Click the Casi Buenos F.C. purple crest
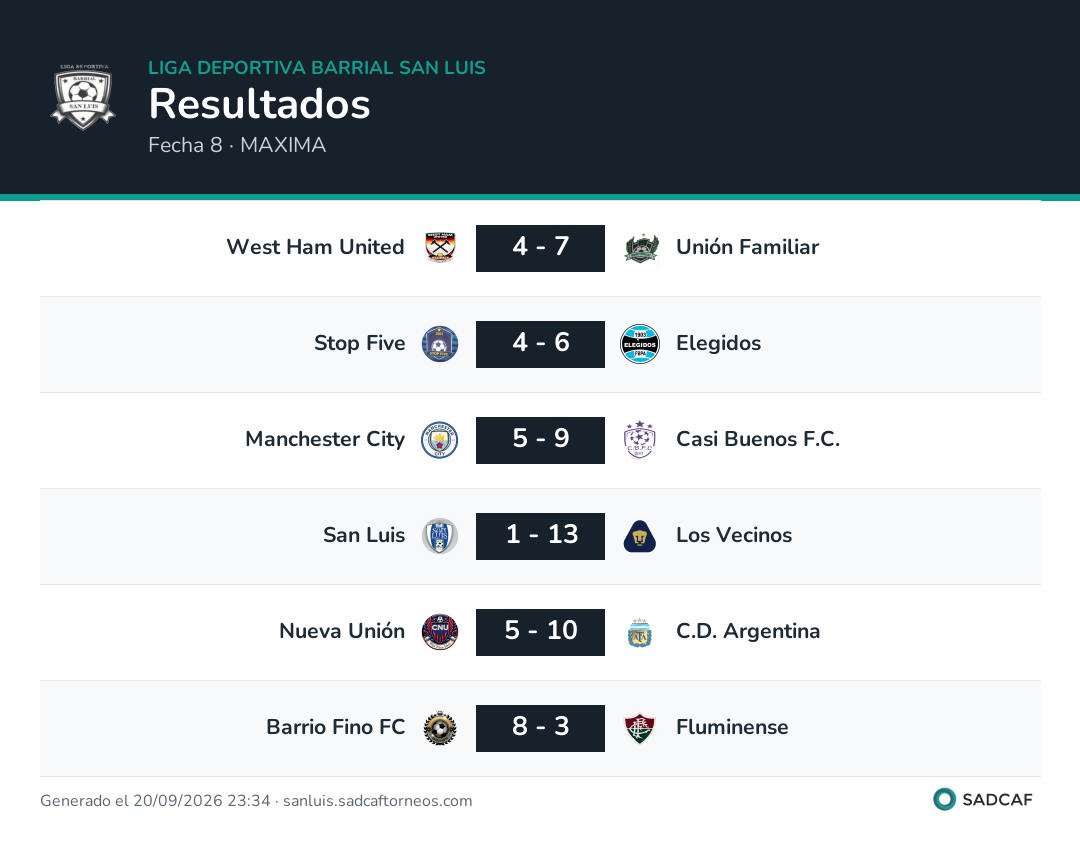Screen dimensions: 1080x852 coord(640,439)
